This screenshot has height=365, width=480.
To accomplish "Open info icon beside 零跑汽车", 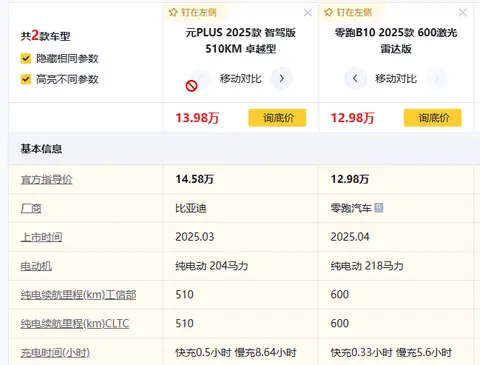I will click(x=379, y=208).
